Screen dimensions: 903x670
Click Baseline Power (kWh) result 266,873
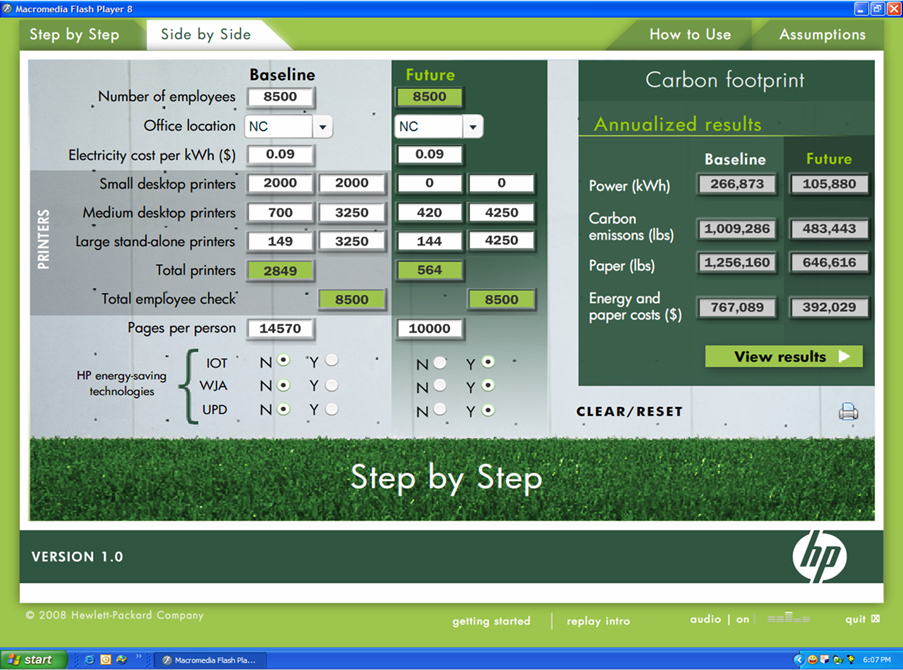click(x=737, y=184)
